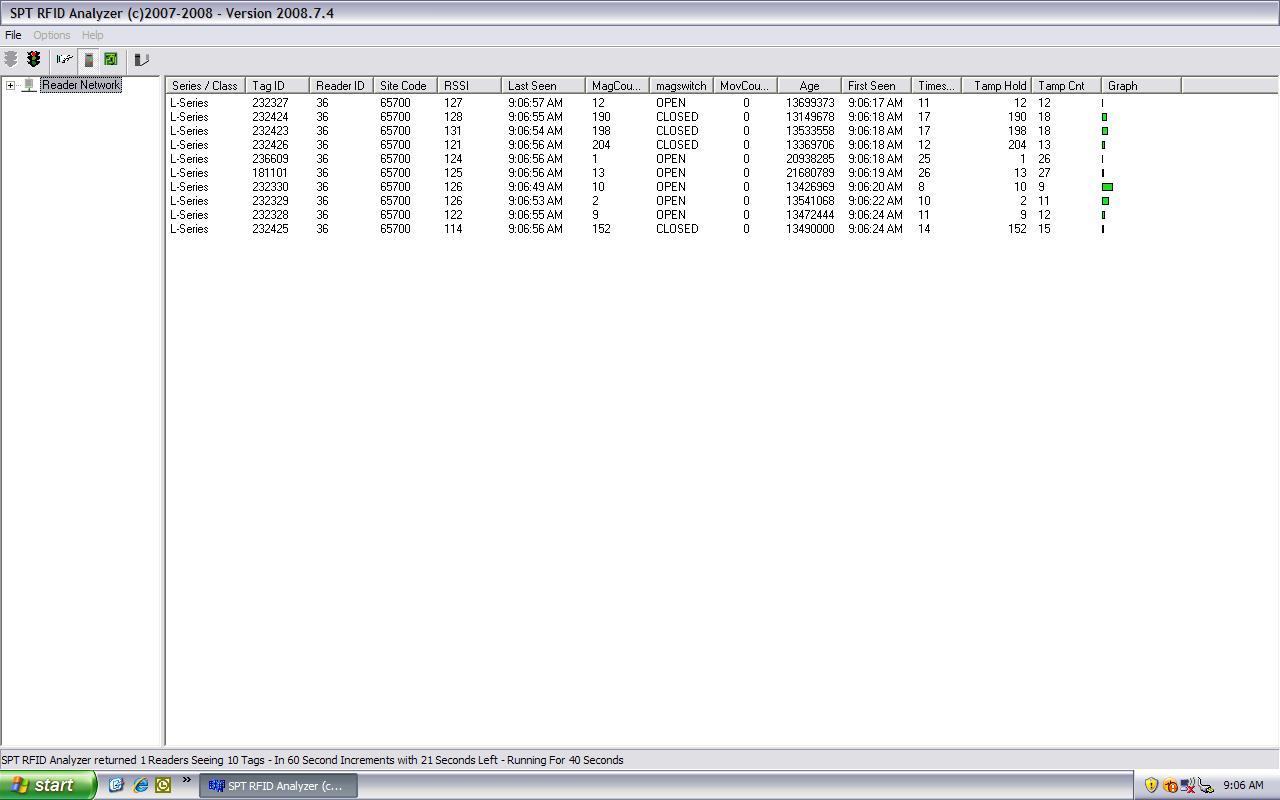Click the signal waveform toolbar icon
The height and width of the screenshot is (800, 1280).
coord(64,60)
